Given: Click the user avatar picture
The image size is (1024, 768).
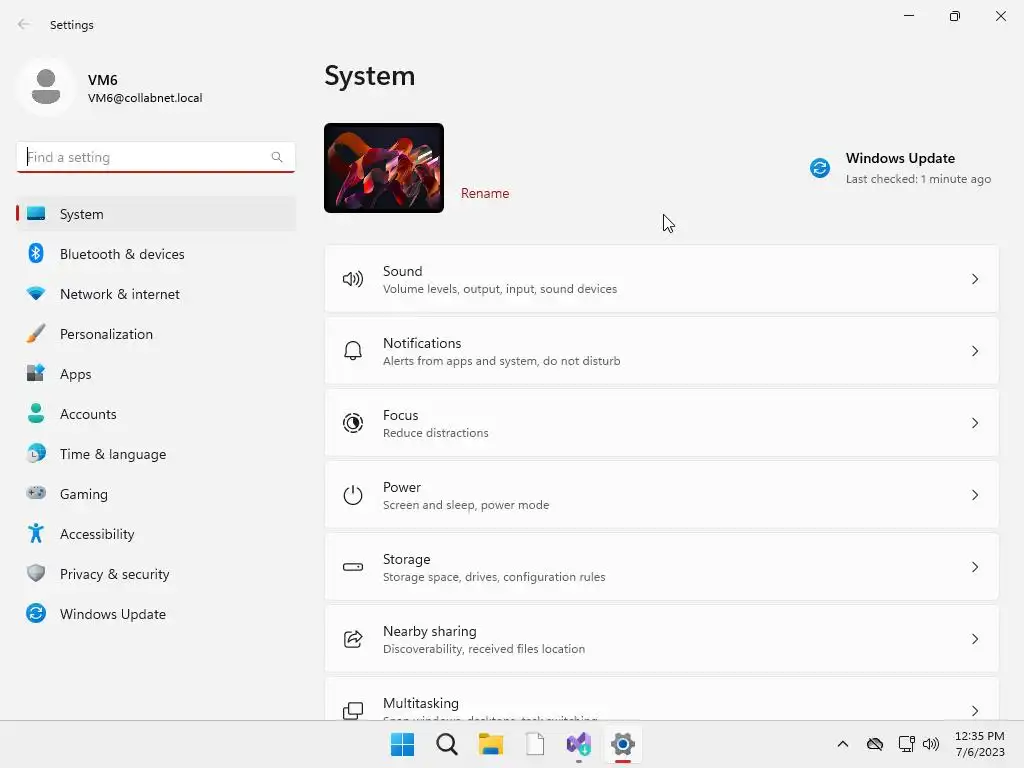Looking at the screenshot, I should pyautogui.click(x=46, y=87).
